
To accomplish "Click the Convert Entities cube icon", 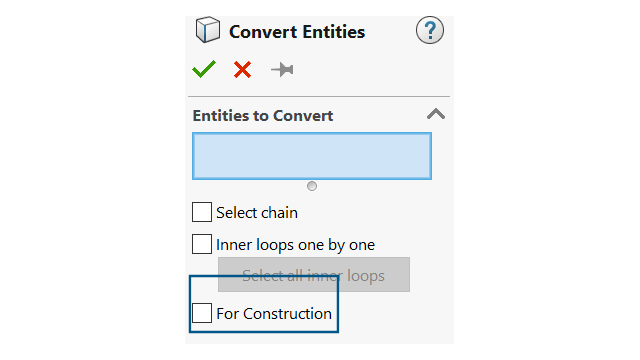I will click(208, 30).
